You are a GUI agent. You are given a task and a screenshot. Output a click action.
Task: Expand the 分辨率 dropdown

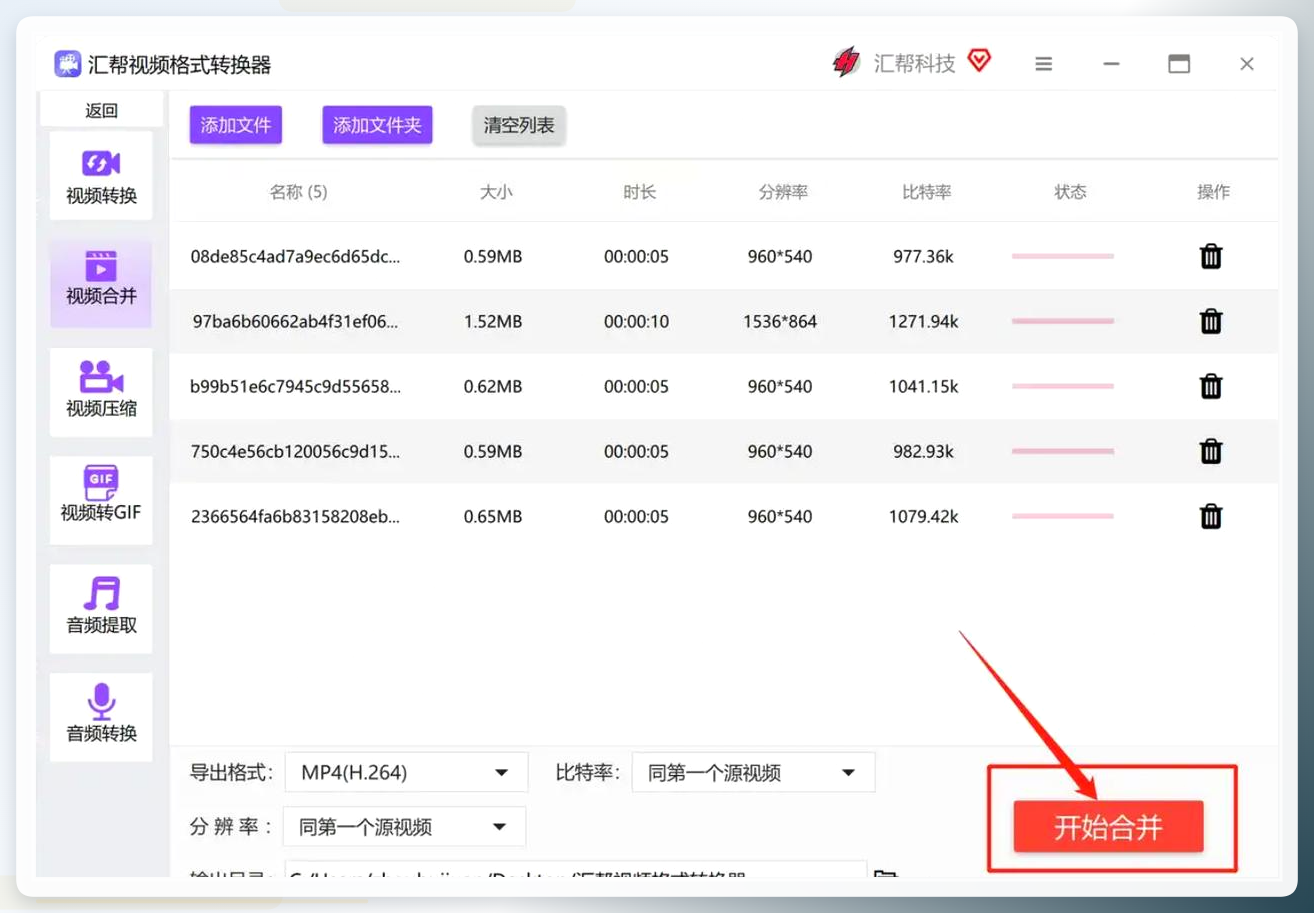(404, 827)
